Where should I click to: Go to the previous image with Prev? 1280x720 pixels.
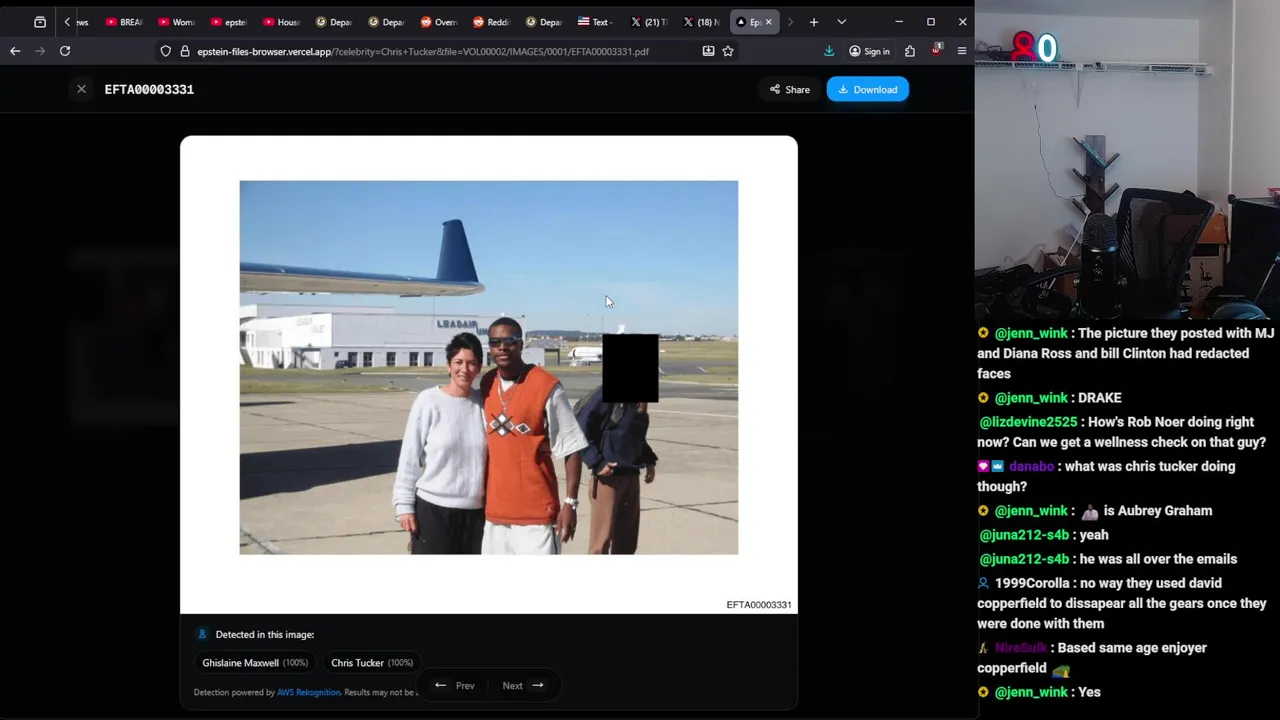(454, 685)
